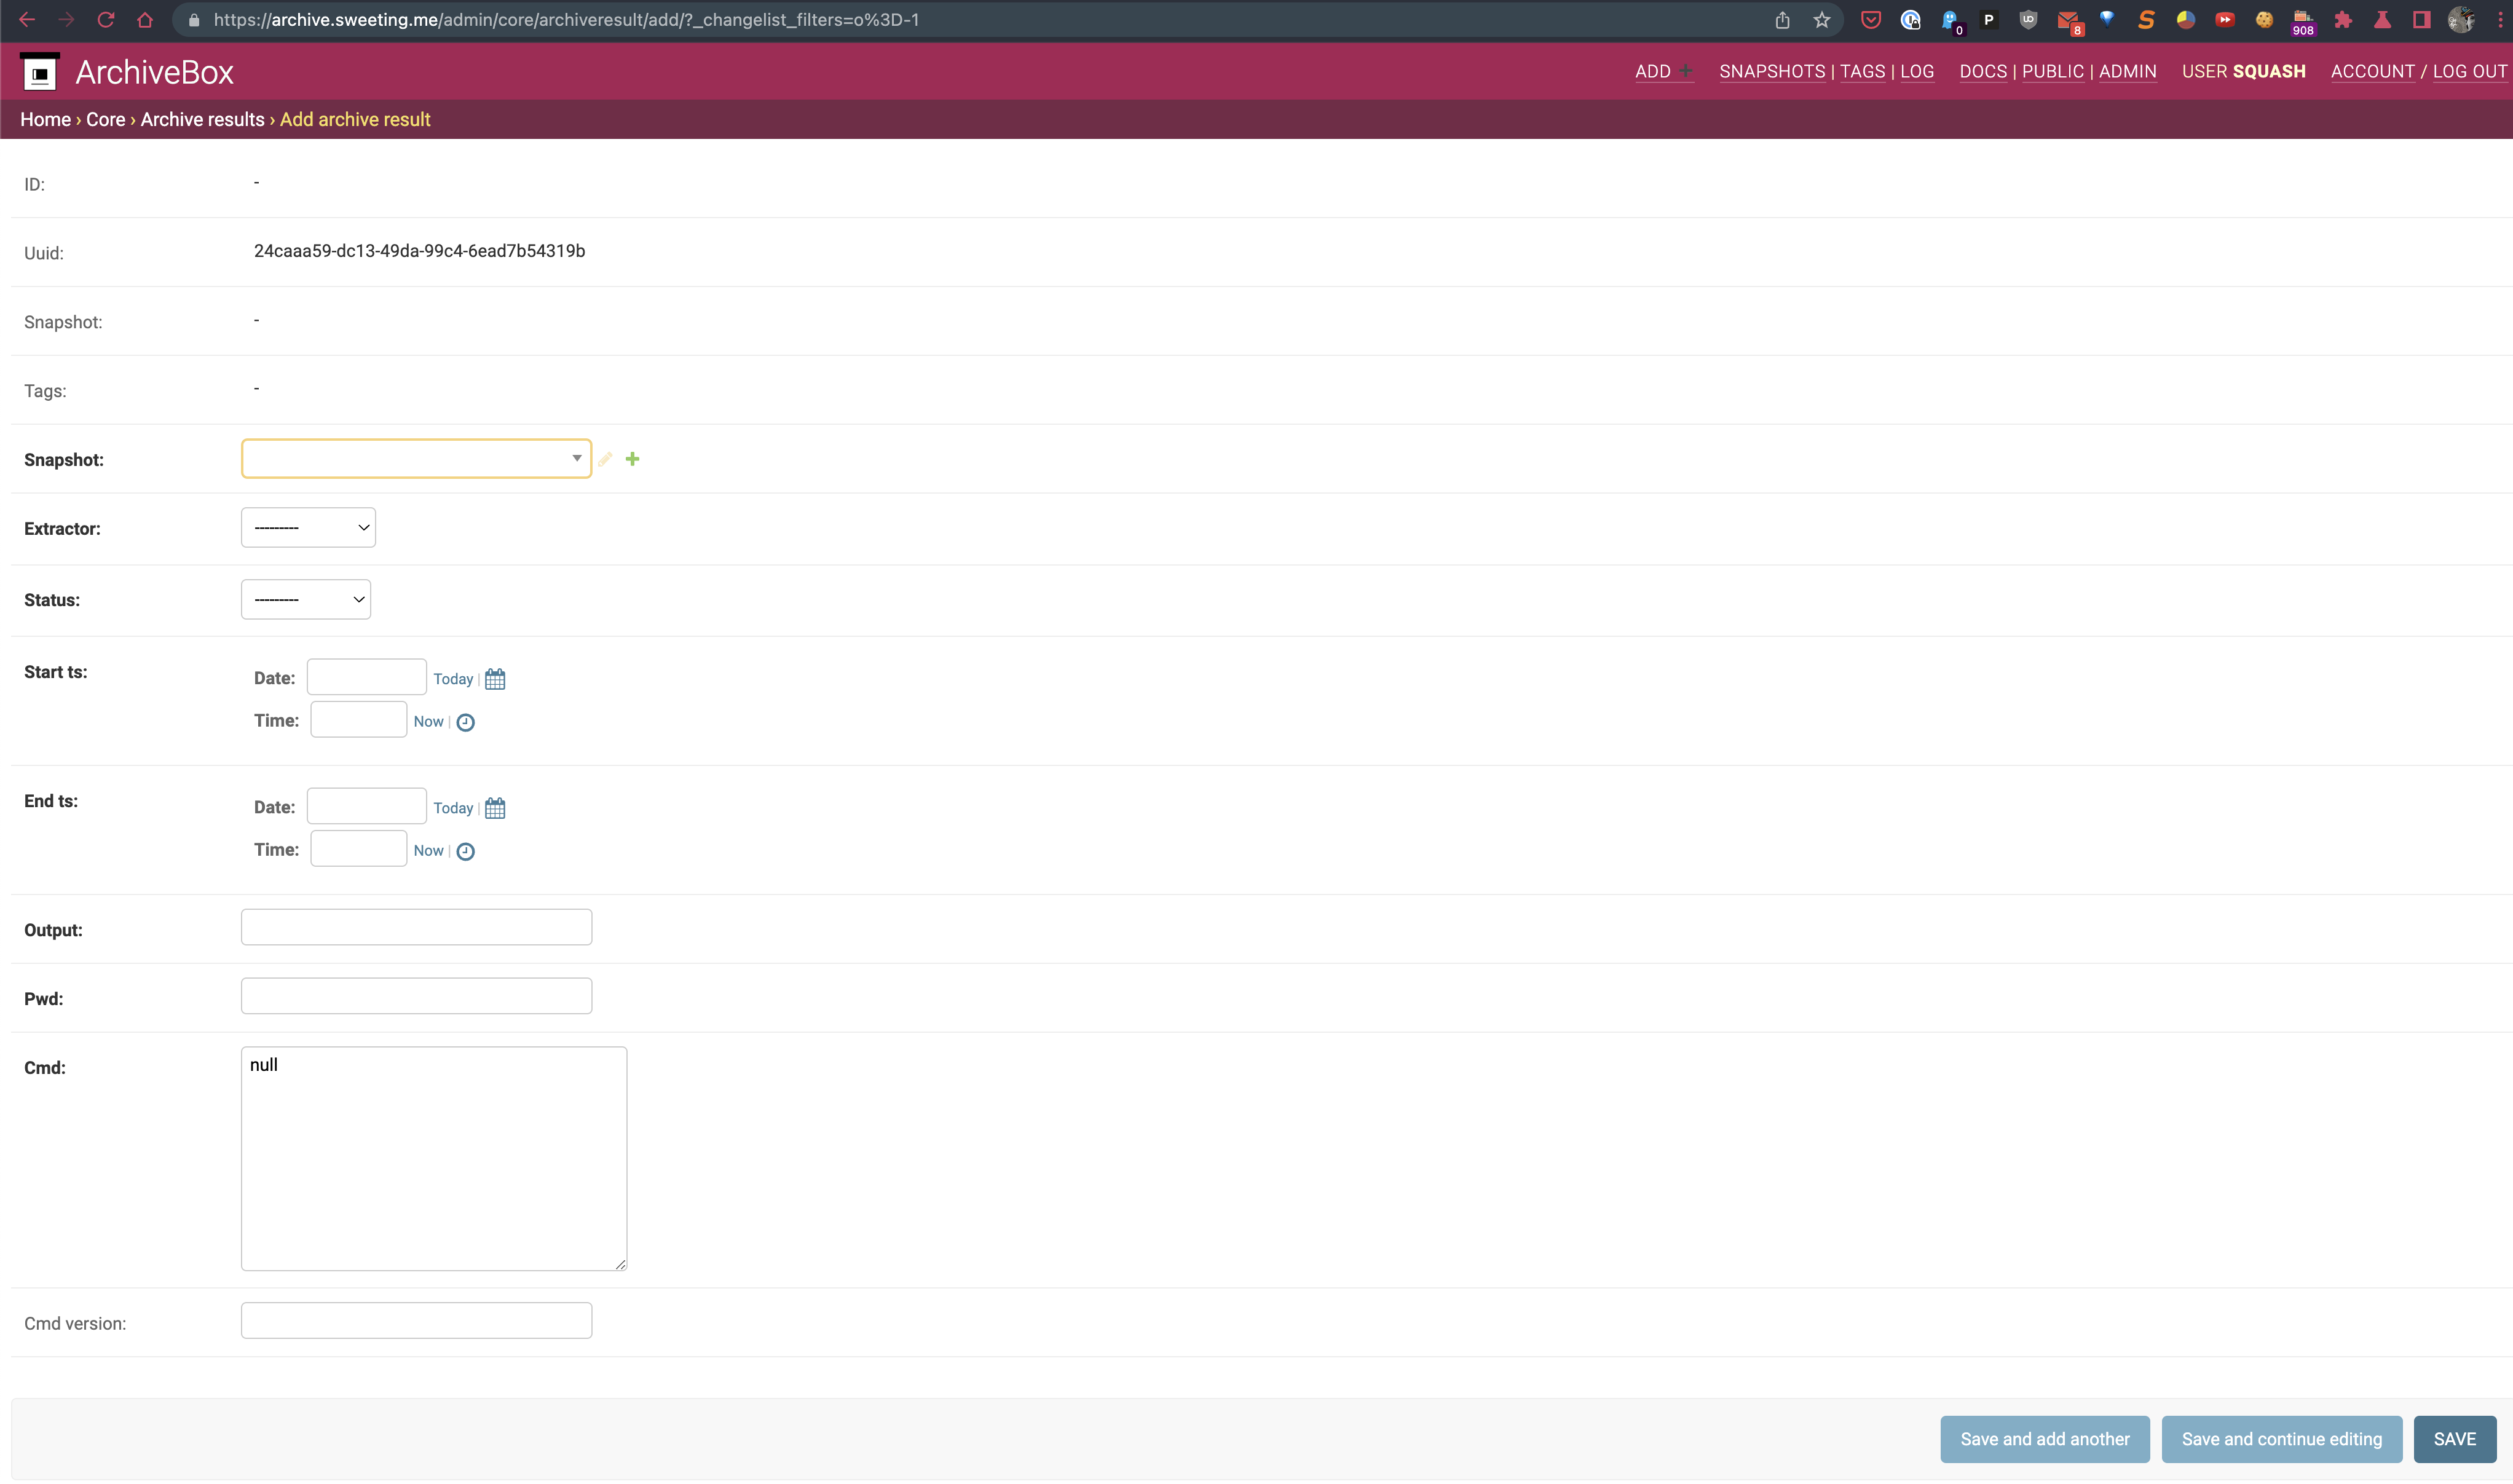Click Archive results breadcrumb link
Viewport: 2513px width, 1484px height.
pos(202,120)
